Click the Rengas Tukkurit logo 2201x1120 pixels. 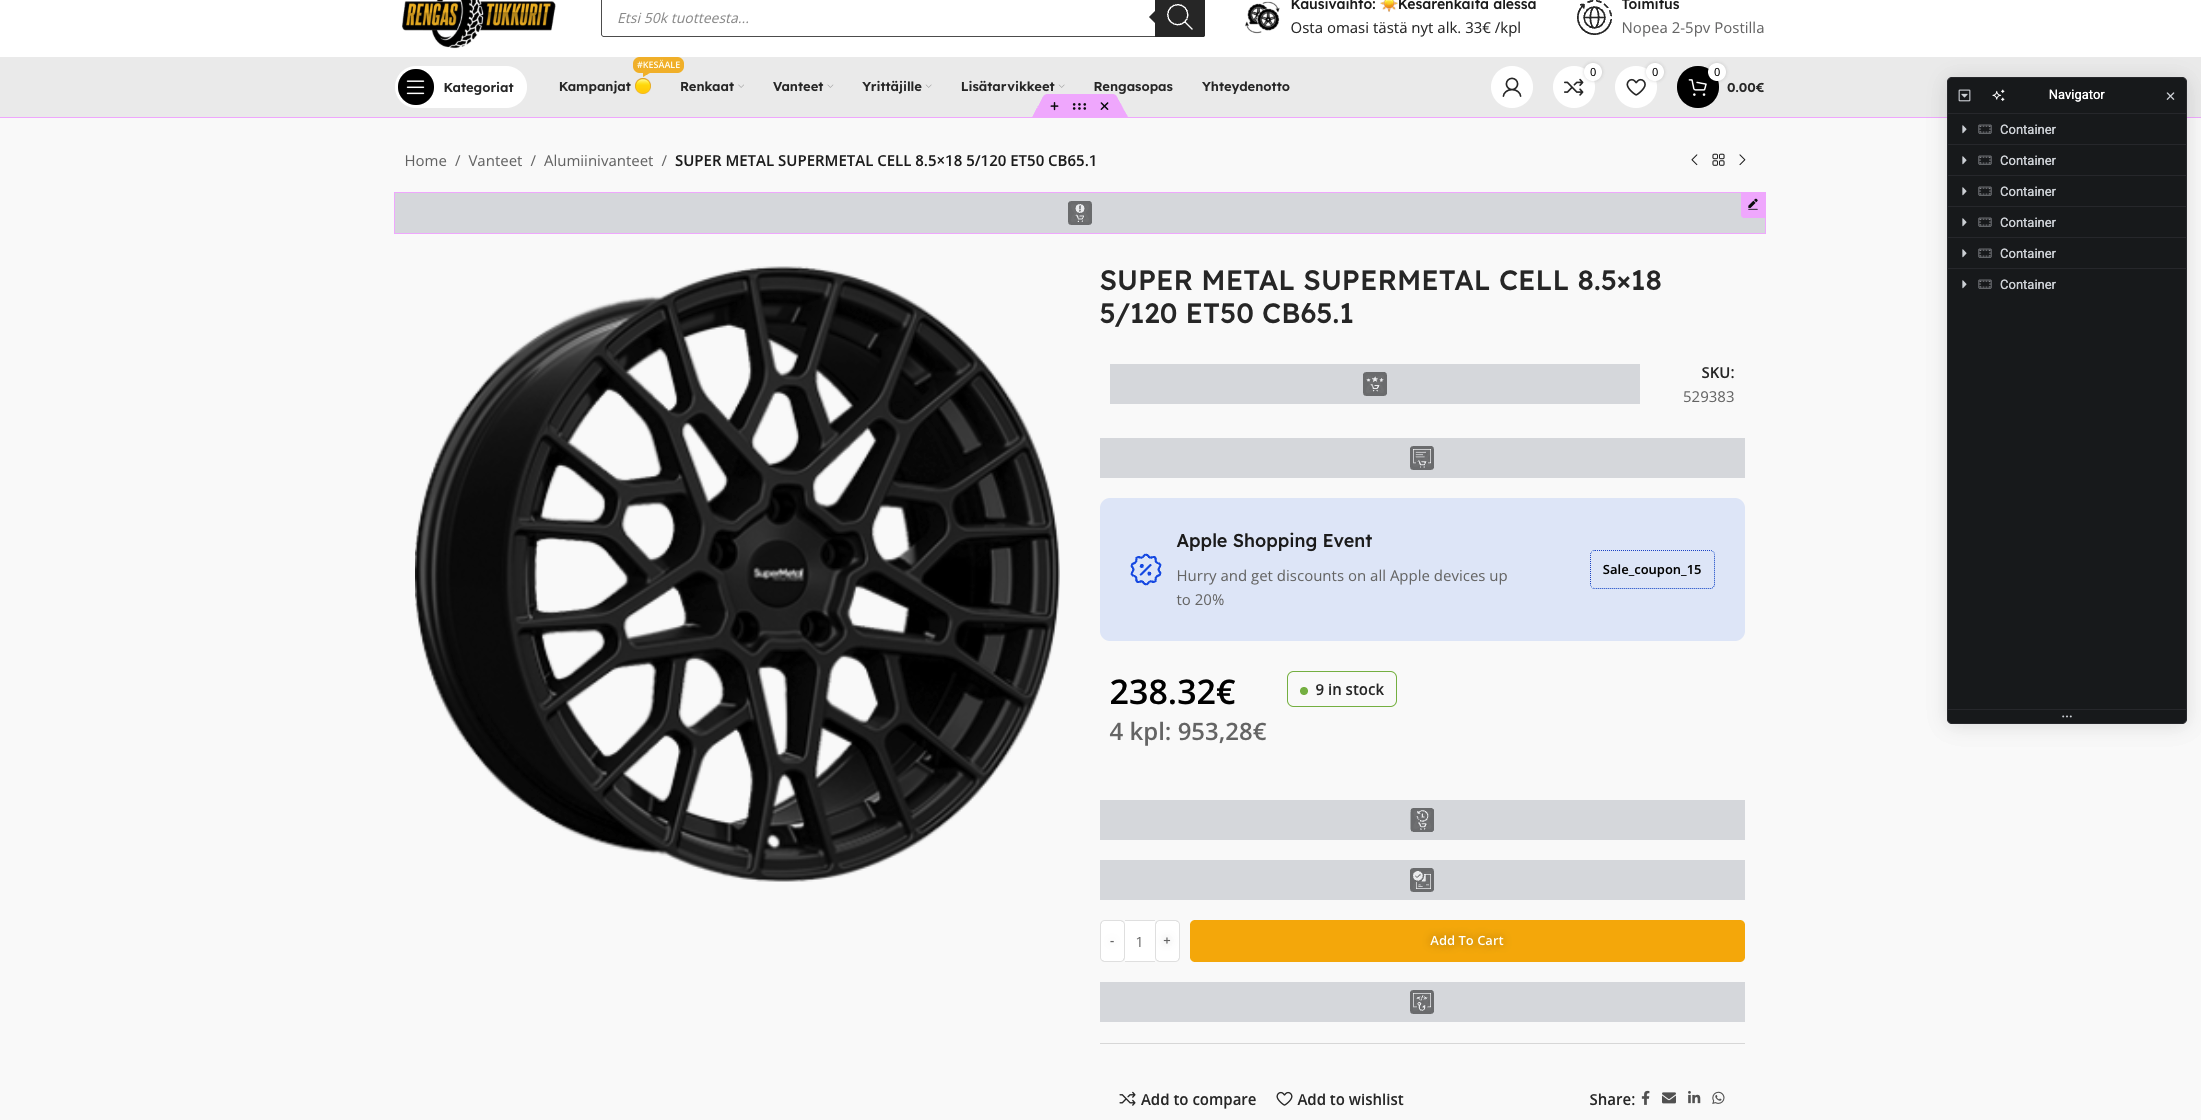point(478,20)
